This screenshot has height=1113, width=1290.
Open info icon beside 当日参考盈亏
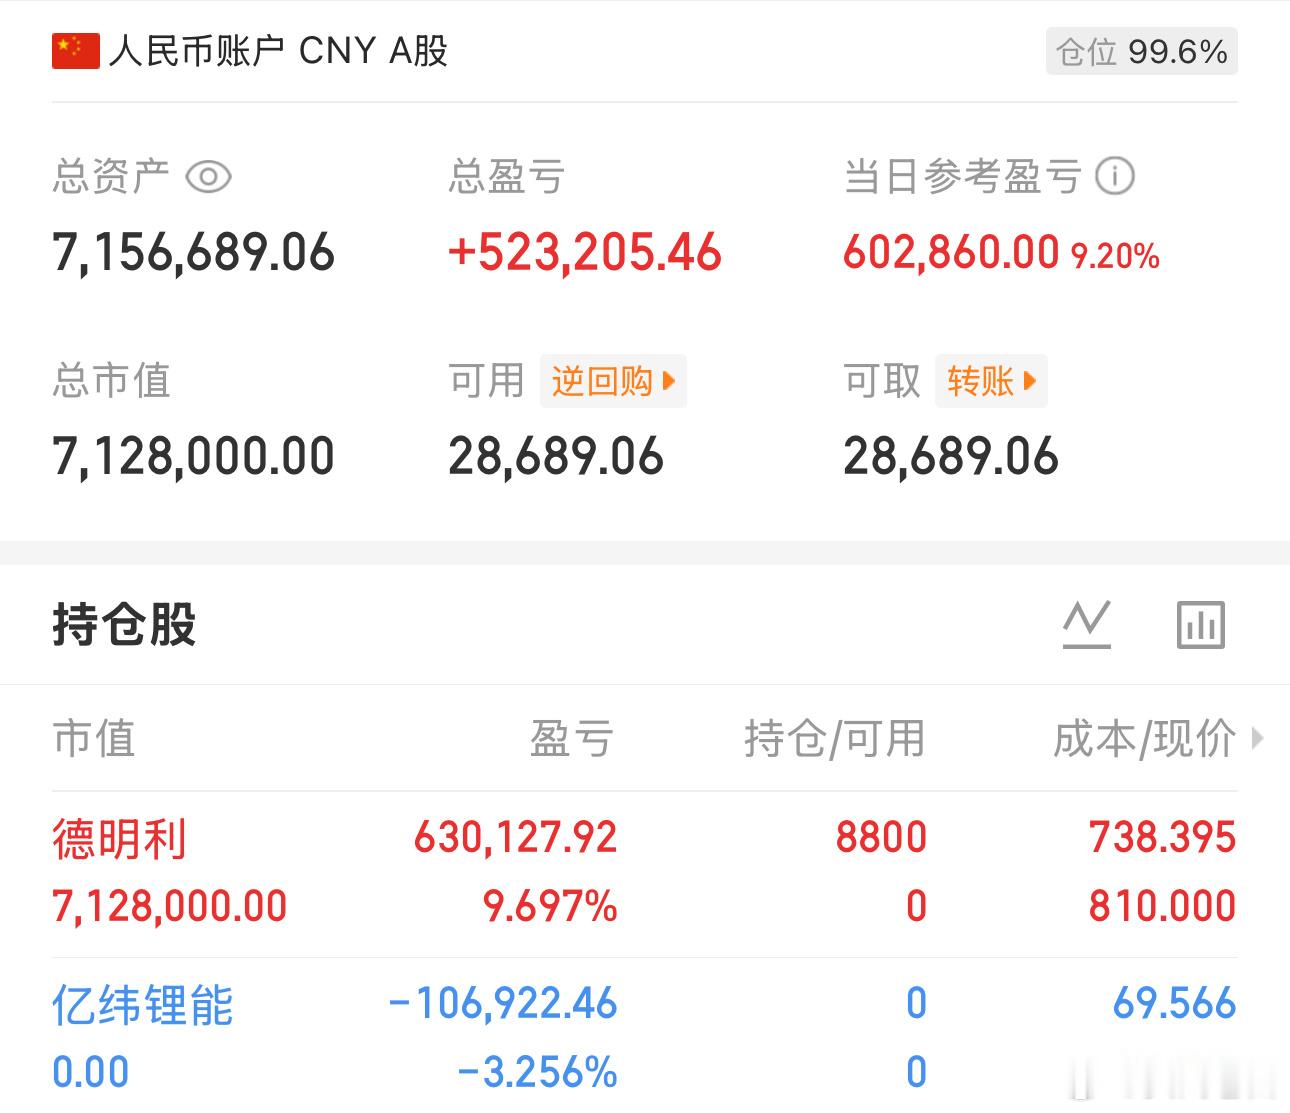(1115, 177)
